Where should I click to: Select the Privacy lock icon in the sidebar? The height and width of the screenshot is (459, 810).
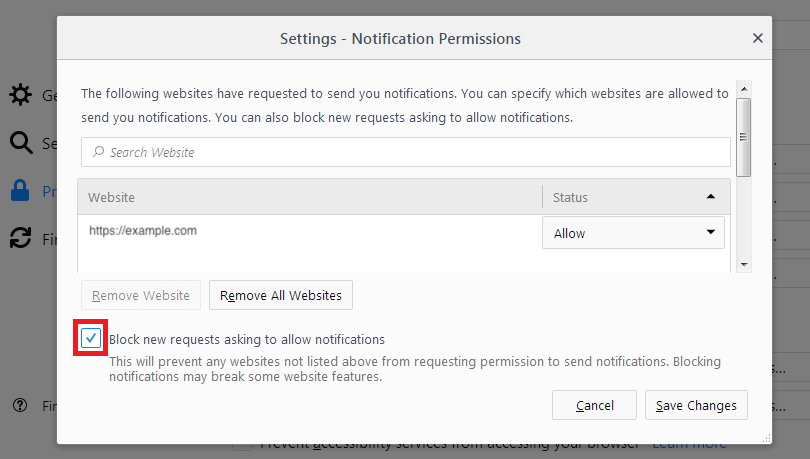coord(20,191)
